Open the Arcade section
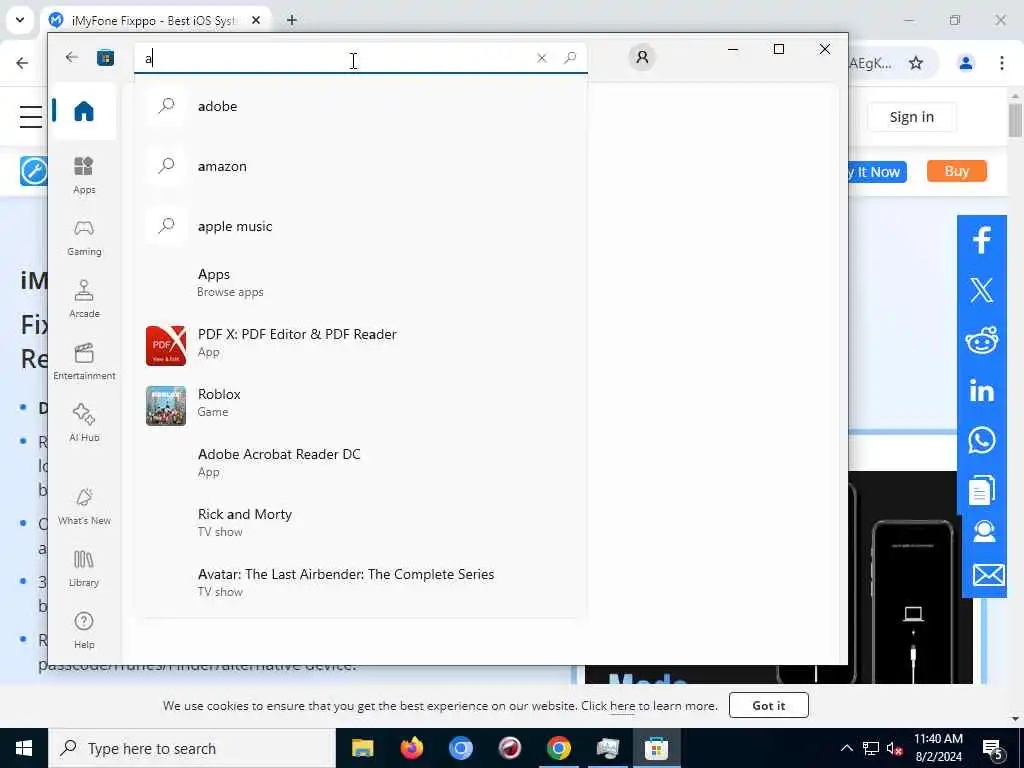The height and width of the screenshot is (768, 1024). [x=84, y=299]
